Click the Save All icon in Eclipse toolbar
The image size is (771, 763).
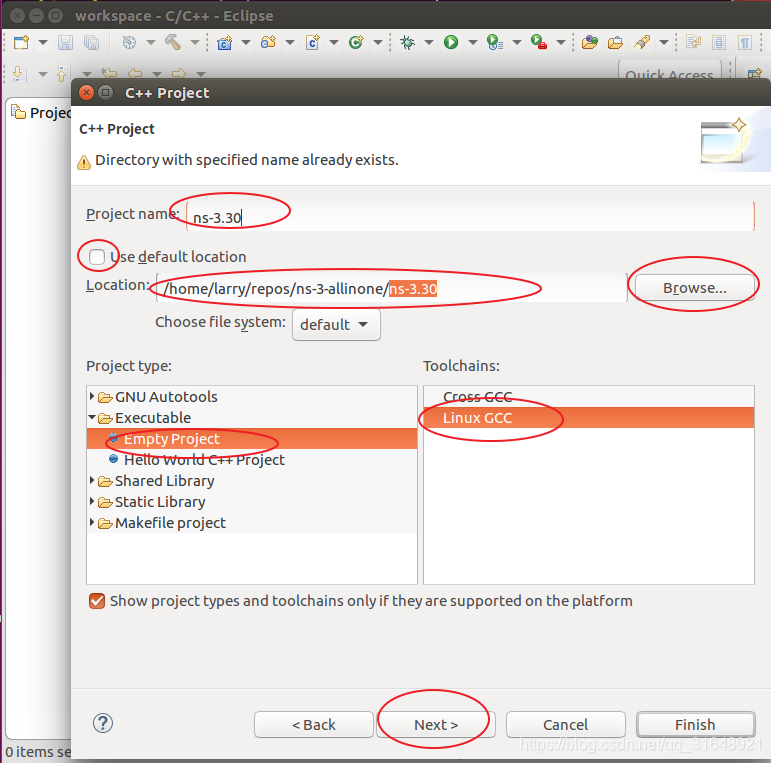[x=91, y=43]
